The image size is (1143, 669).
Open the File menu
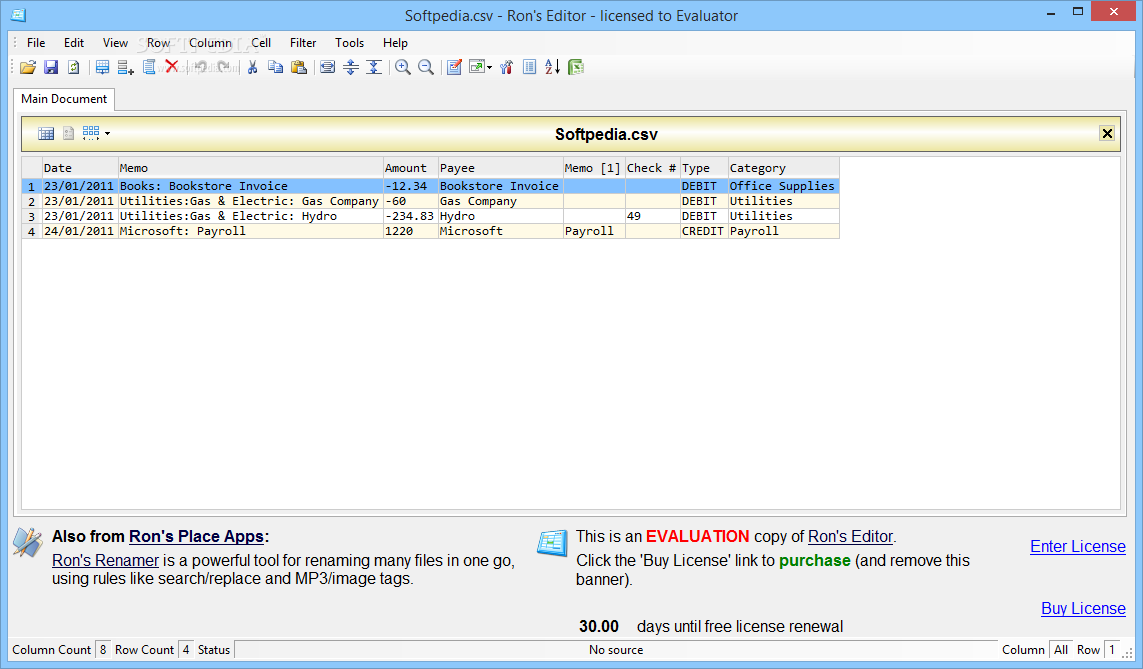point(36,43)
